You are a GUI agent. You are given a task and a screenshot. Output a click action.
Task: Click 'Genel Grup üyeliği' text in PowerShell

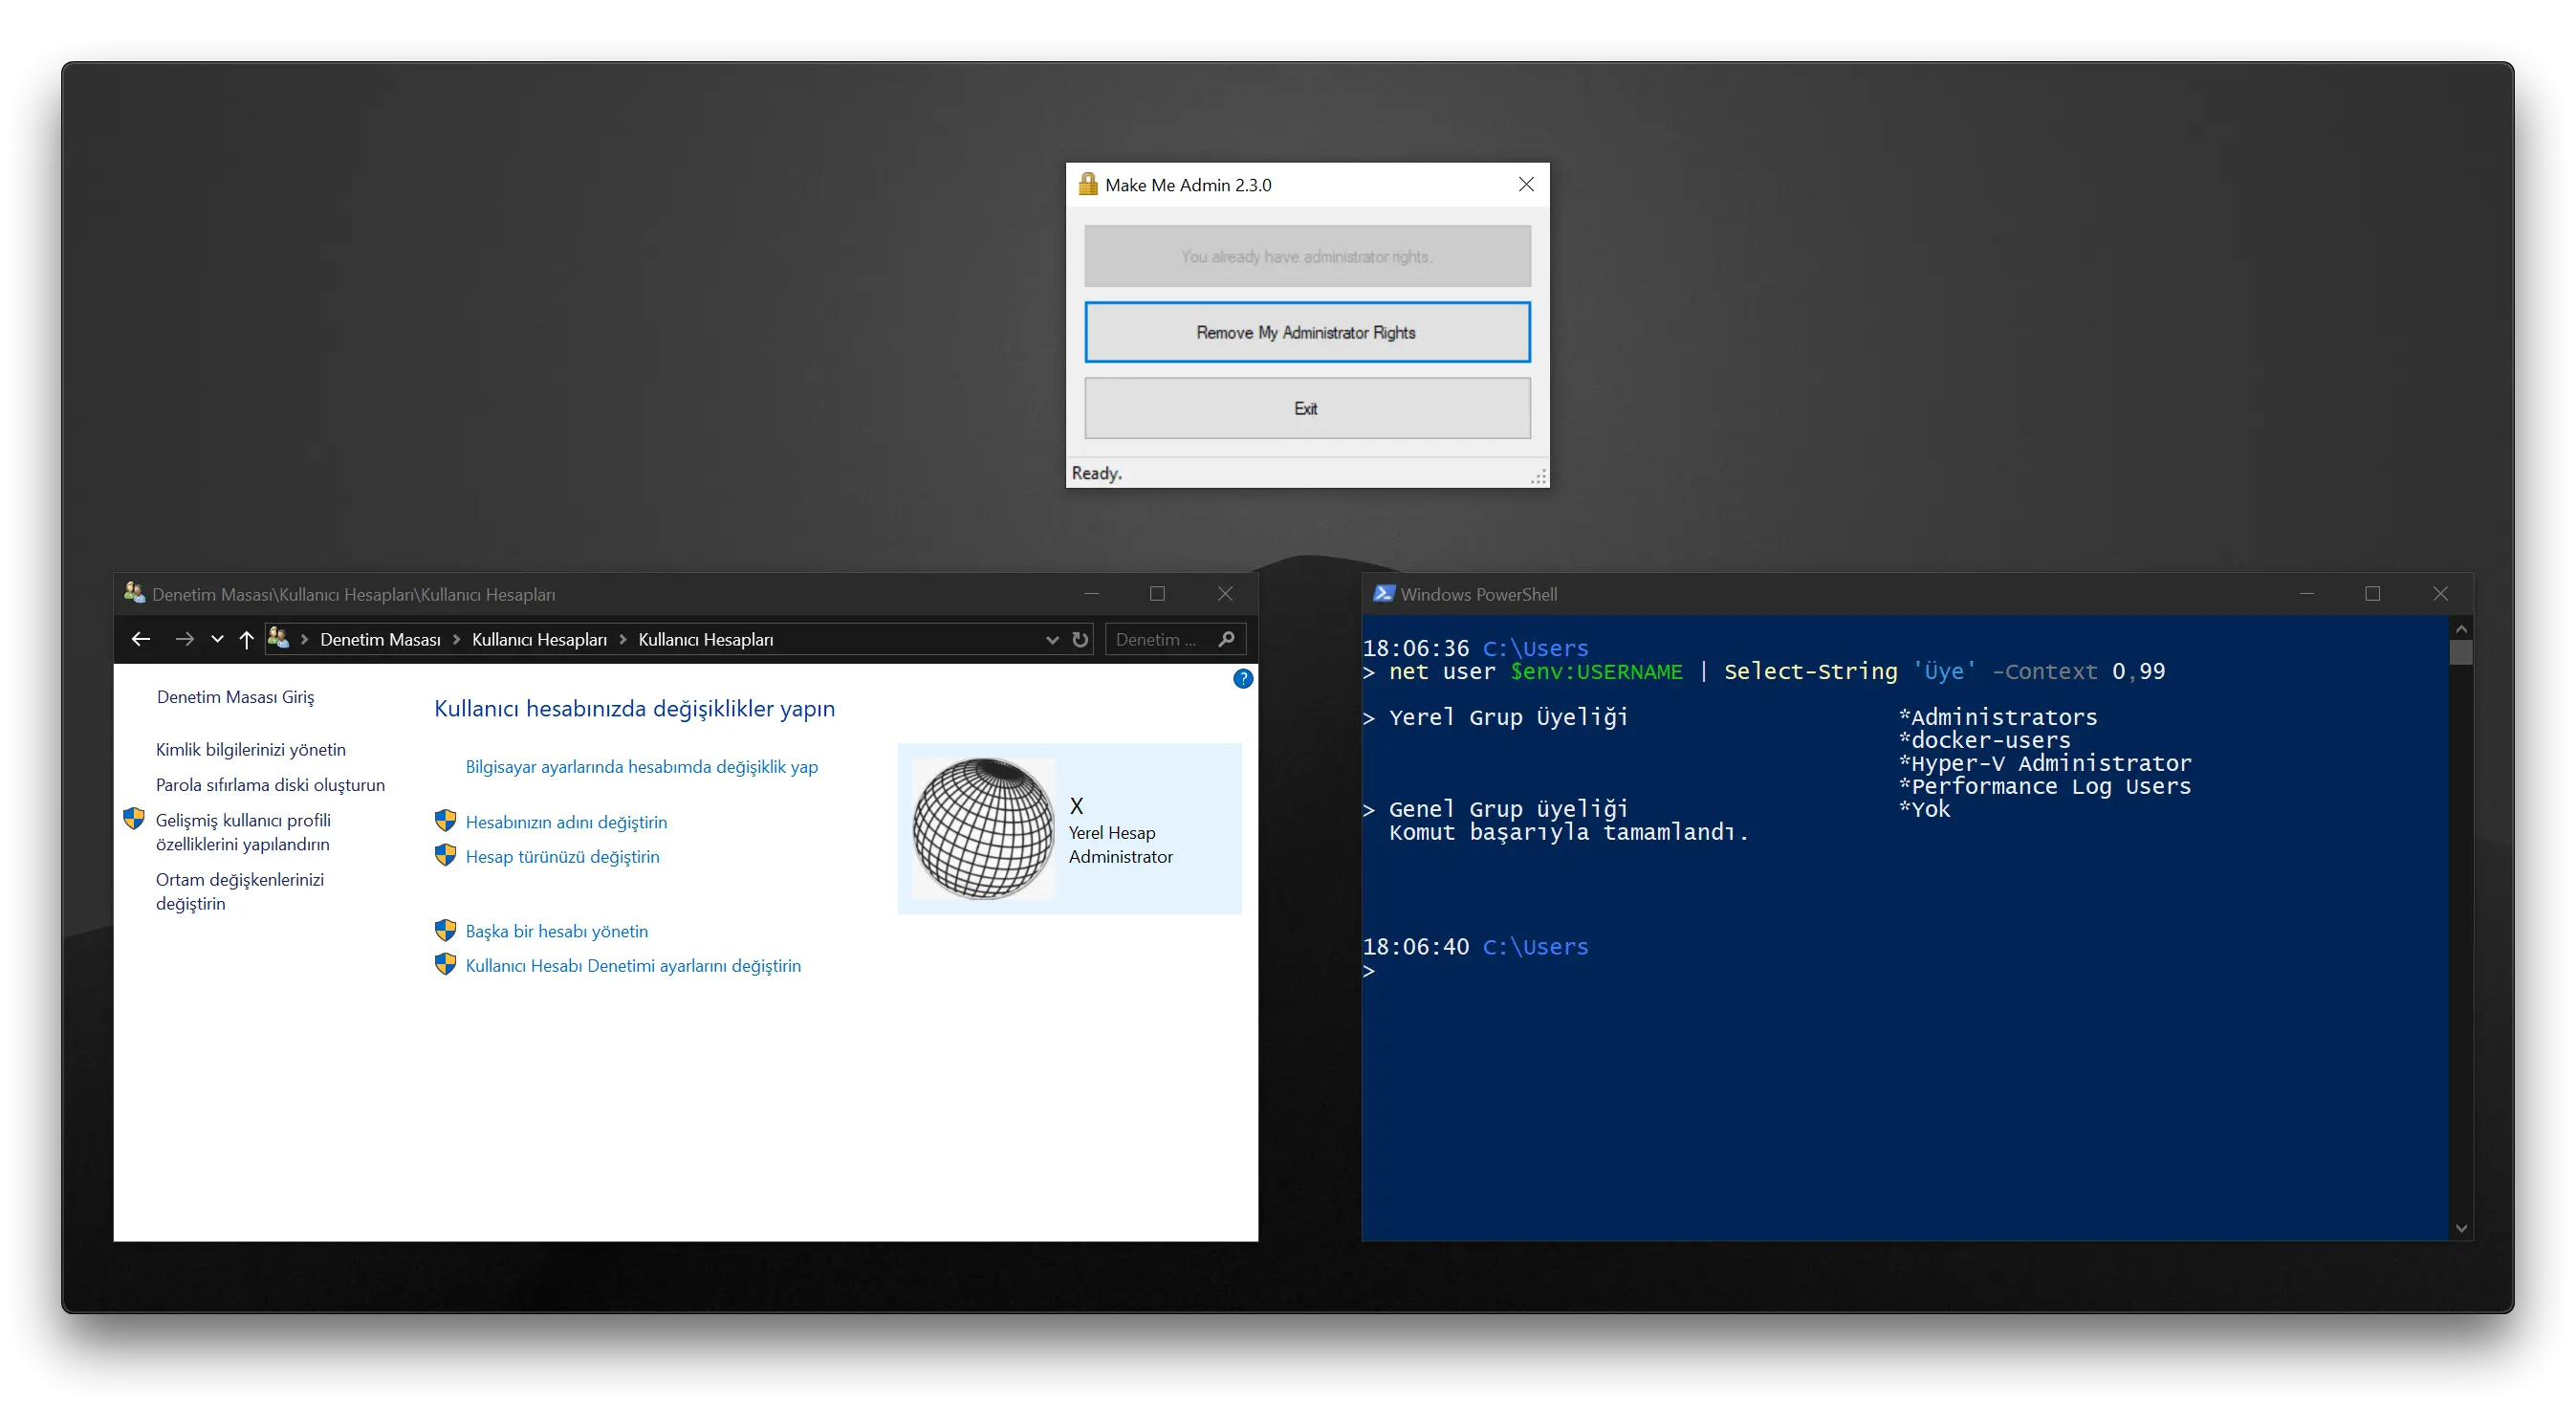click(1508, 808)
